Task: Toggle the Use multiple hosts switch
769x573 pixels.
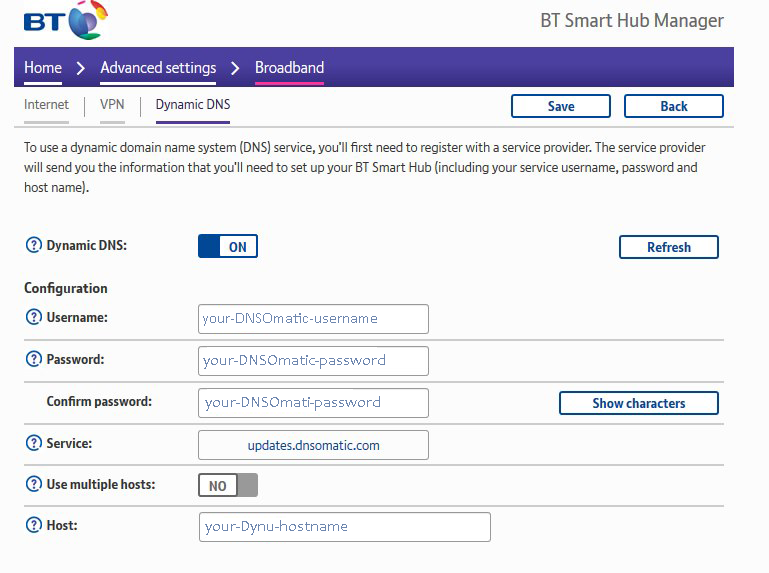Action: pos(228,485)
